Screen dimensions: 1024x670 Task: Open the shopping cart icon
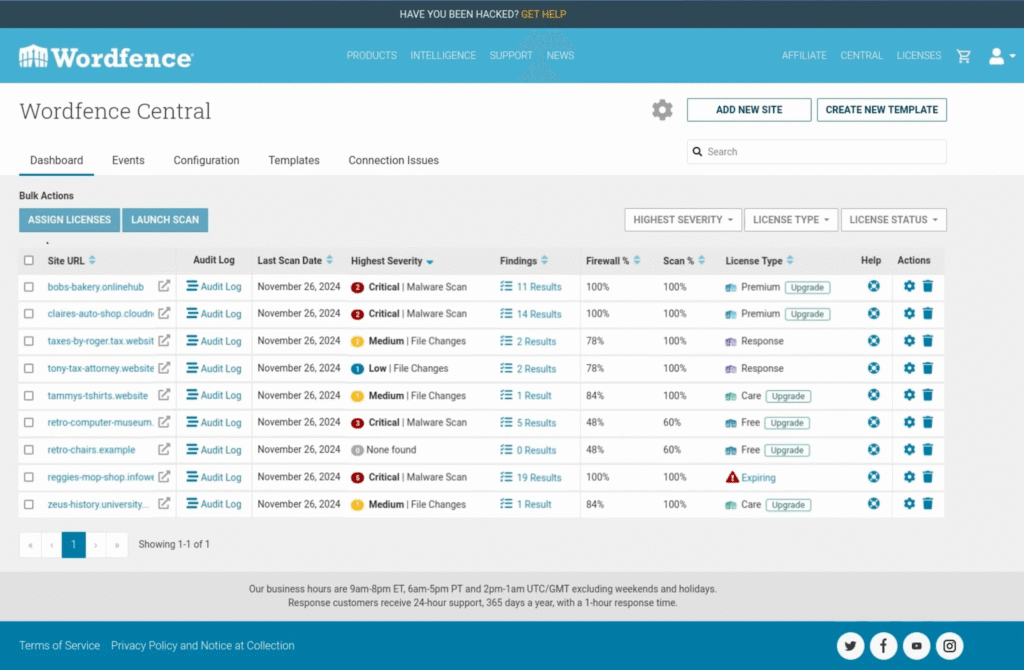pos(963,56)
